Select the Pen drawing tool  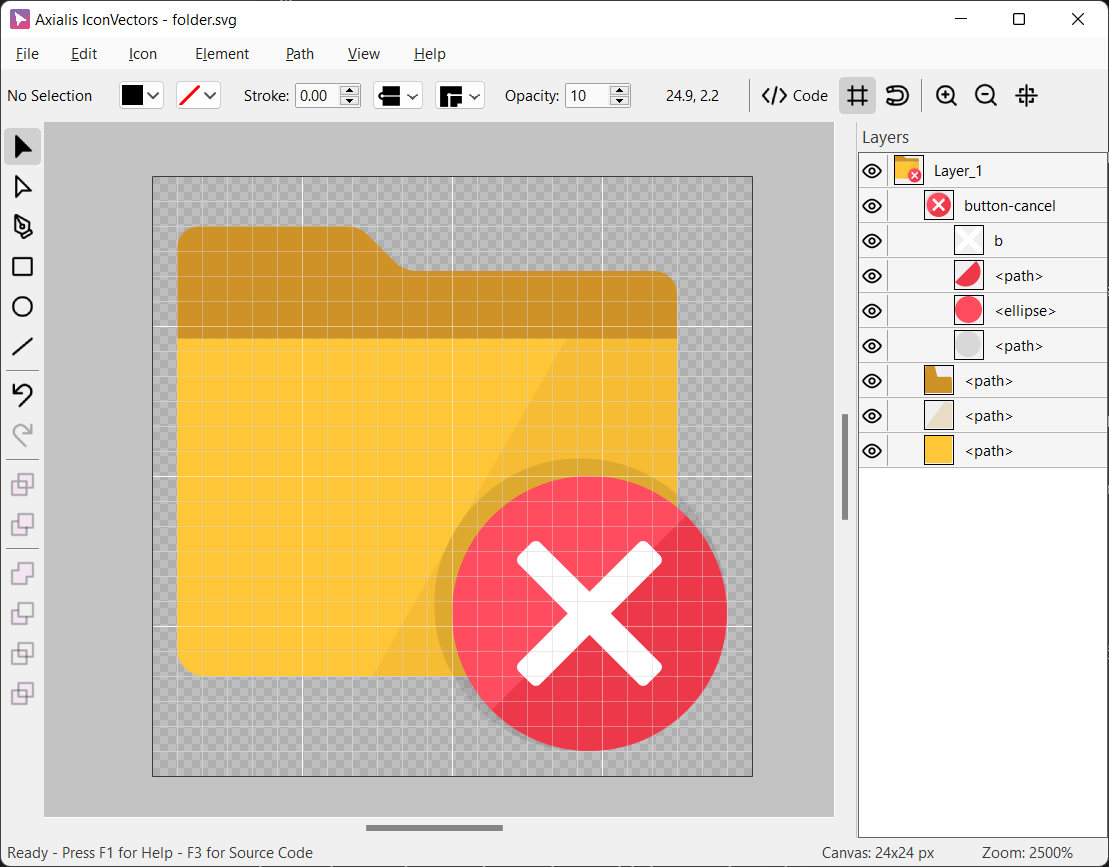[22, 227]
